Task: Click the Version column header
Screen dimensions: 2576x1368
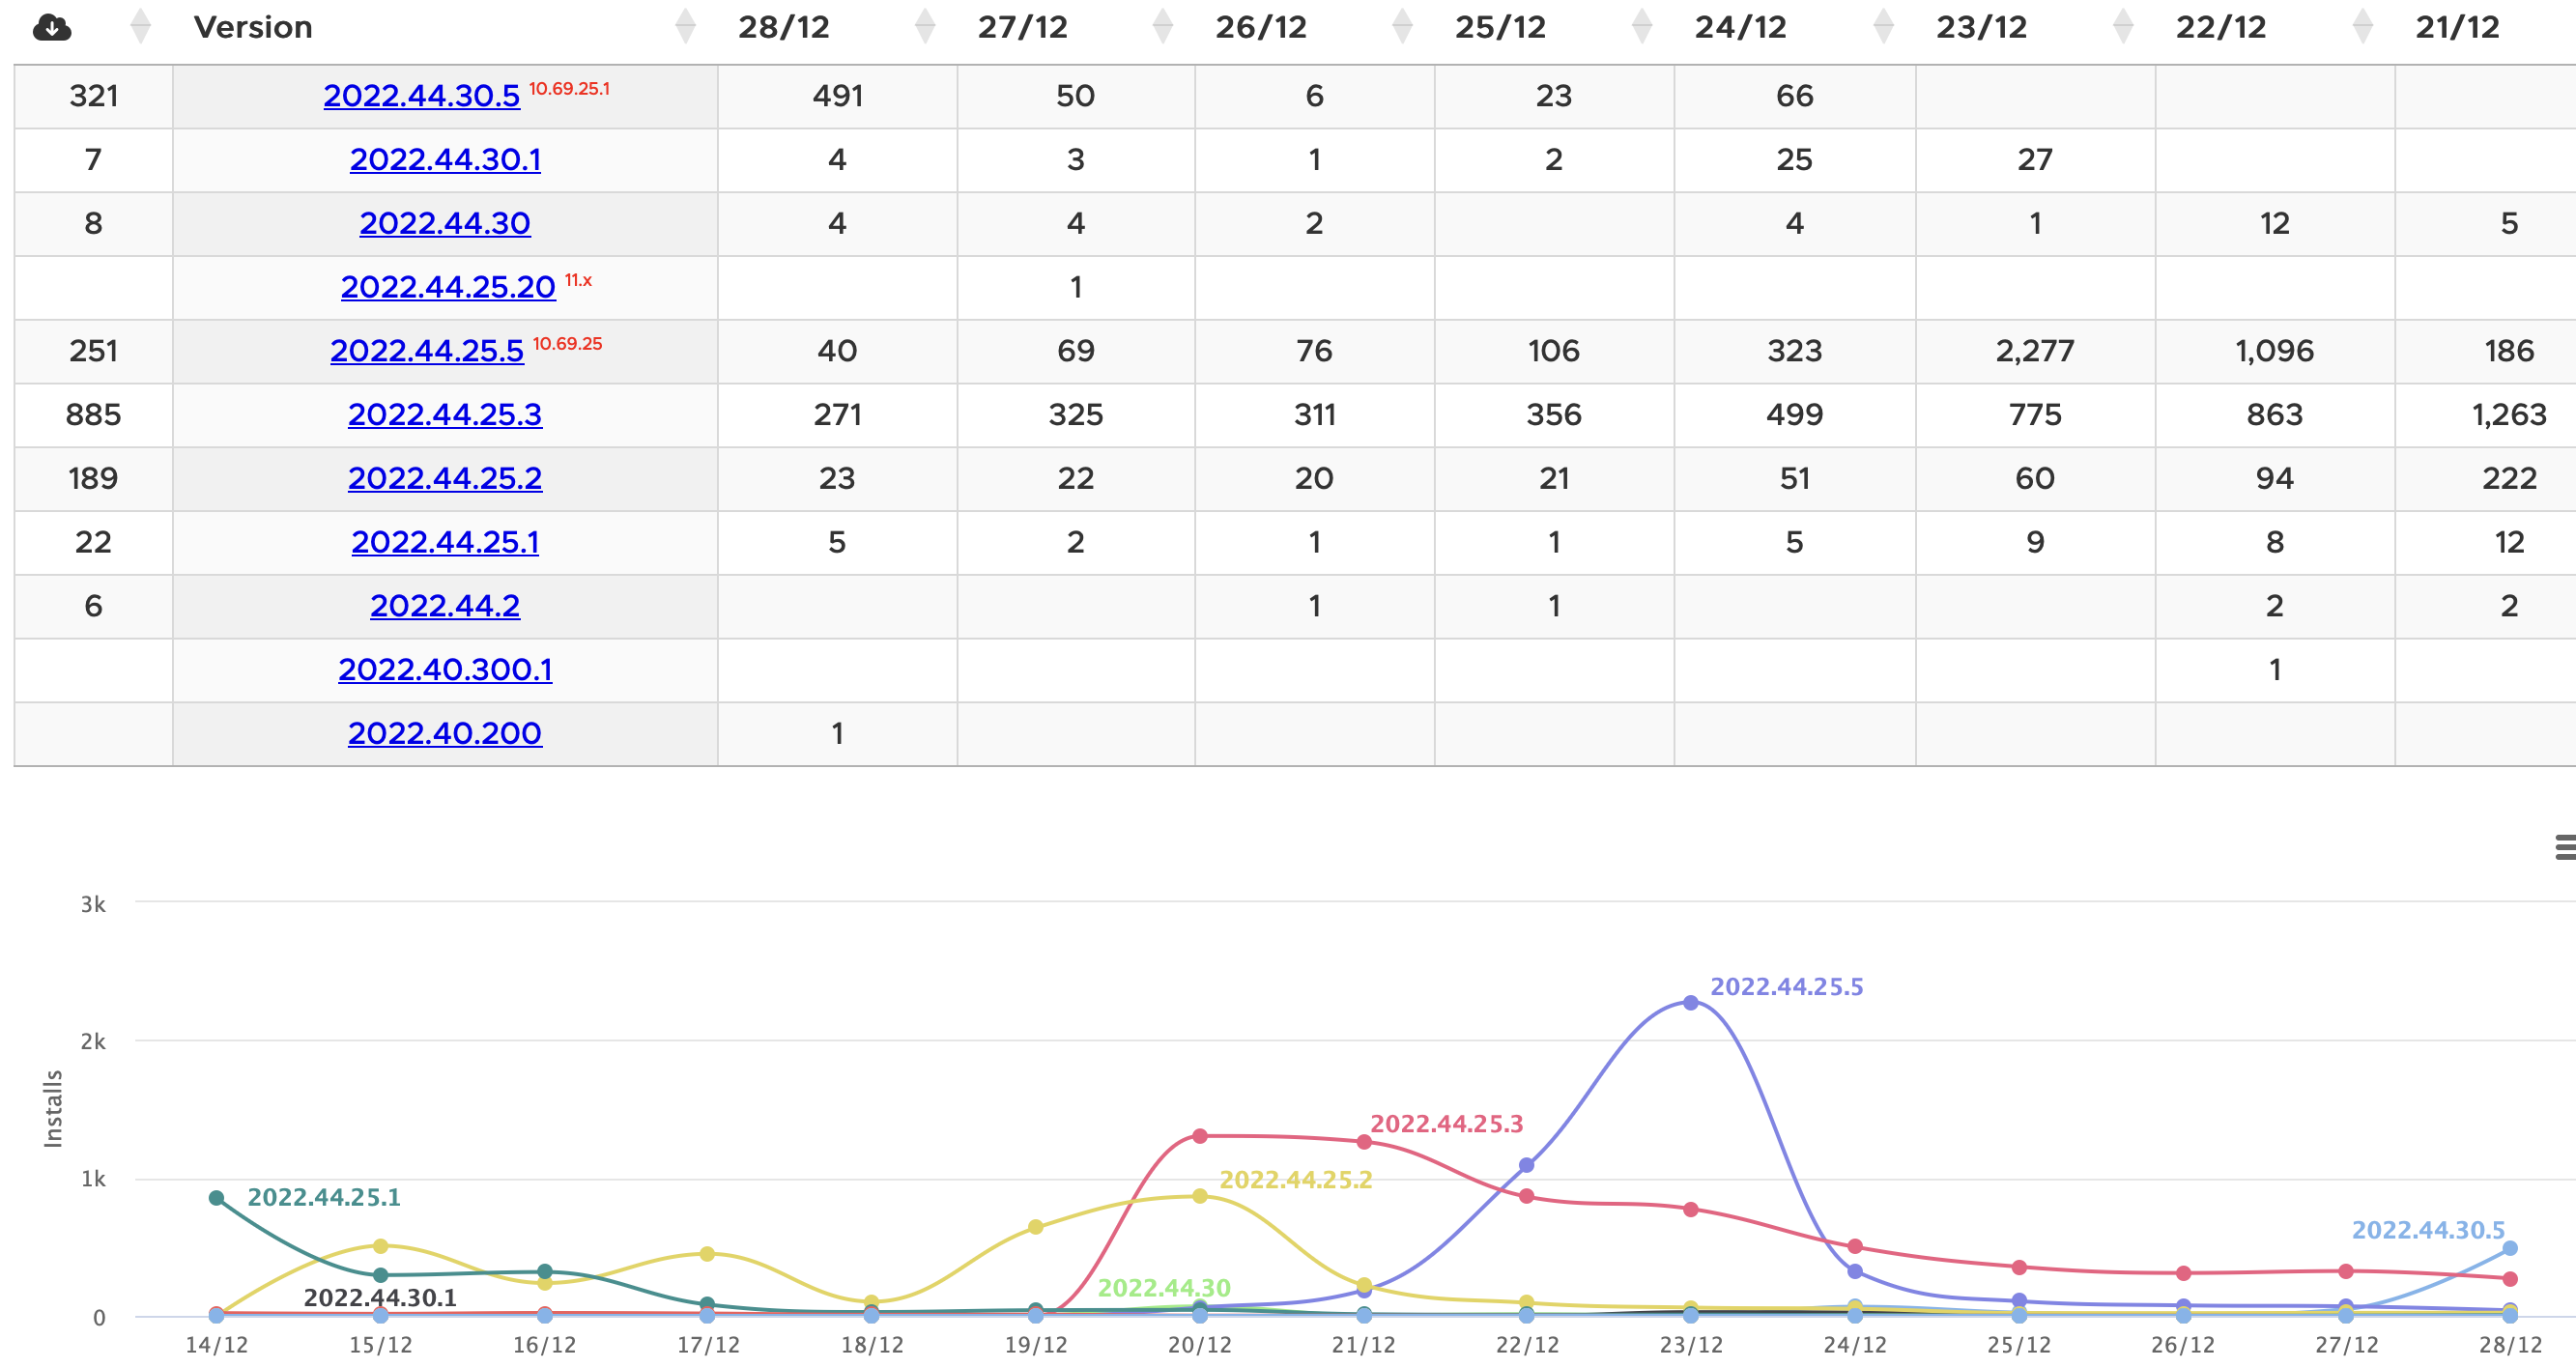Action: (253, 27)
